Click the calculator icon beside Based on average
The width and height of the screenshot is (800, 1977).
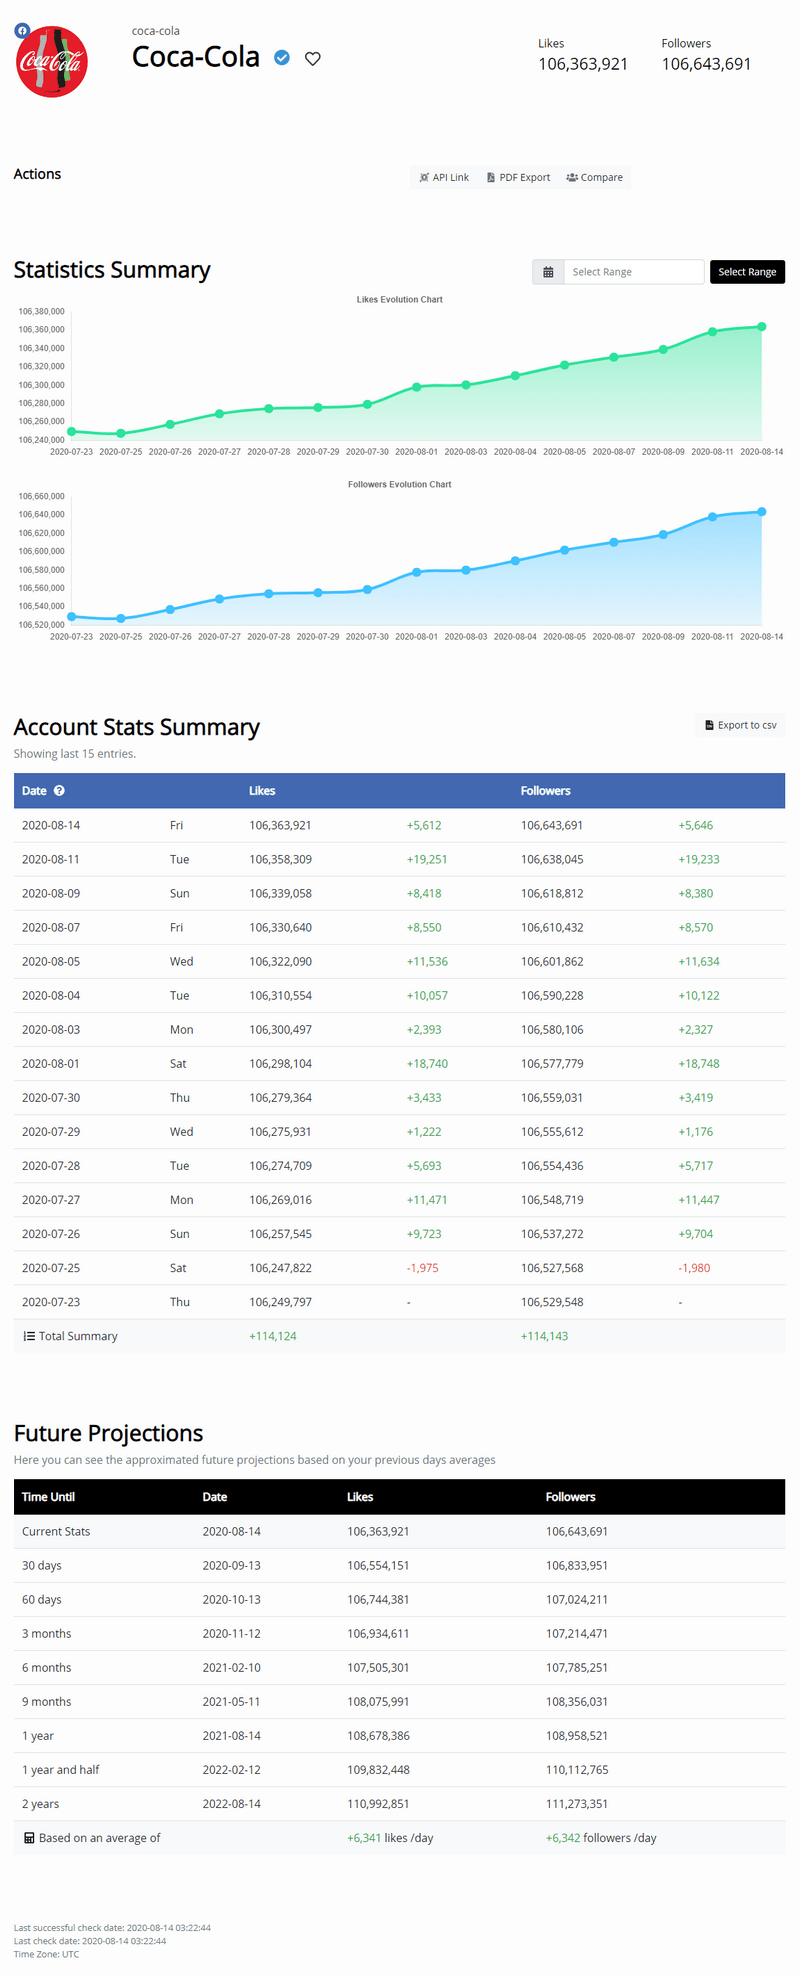coord(29,1838)
